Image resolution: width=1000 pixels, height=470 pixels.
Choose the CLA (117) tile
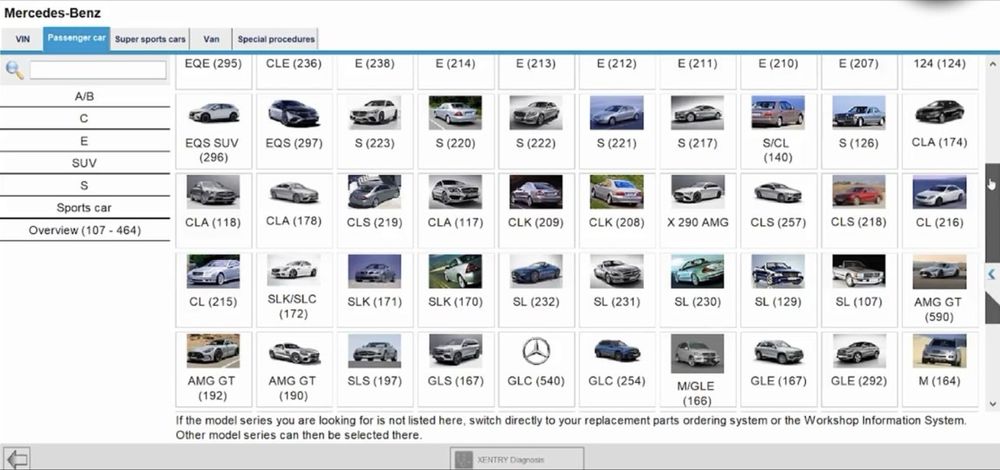455,210
